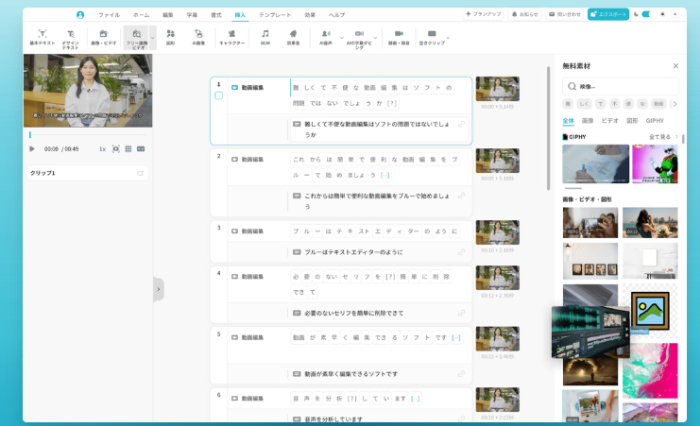Select the green character GIPHY thumbnail

pos(655,163)
